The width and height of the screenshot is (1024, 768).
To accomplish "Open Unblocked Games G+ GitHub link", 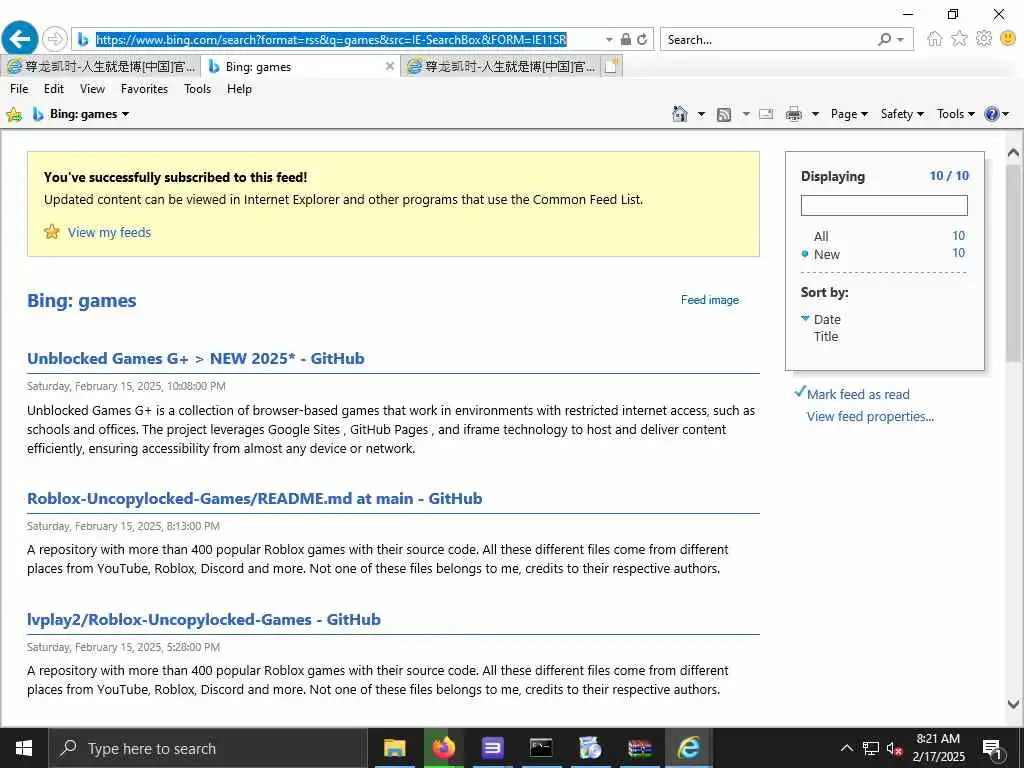I will click(195, 359).
